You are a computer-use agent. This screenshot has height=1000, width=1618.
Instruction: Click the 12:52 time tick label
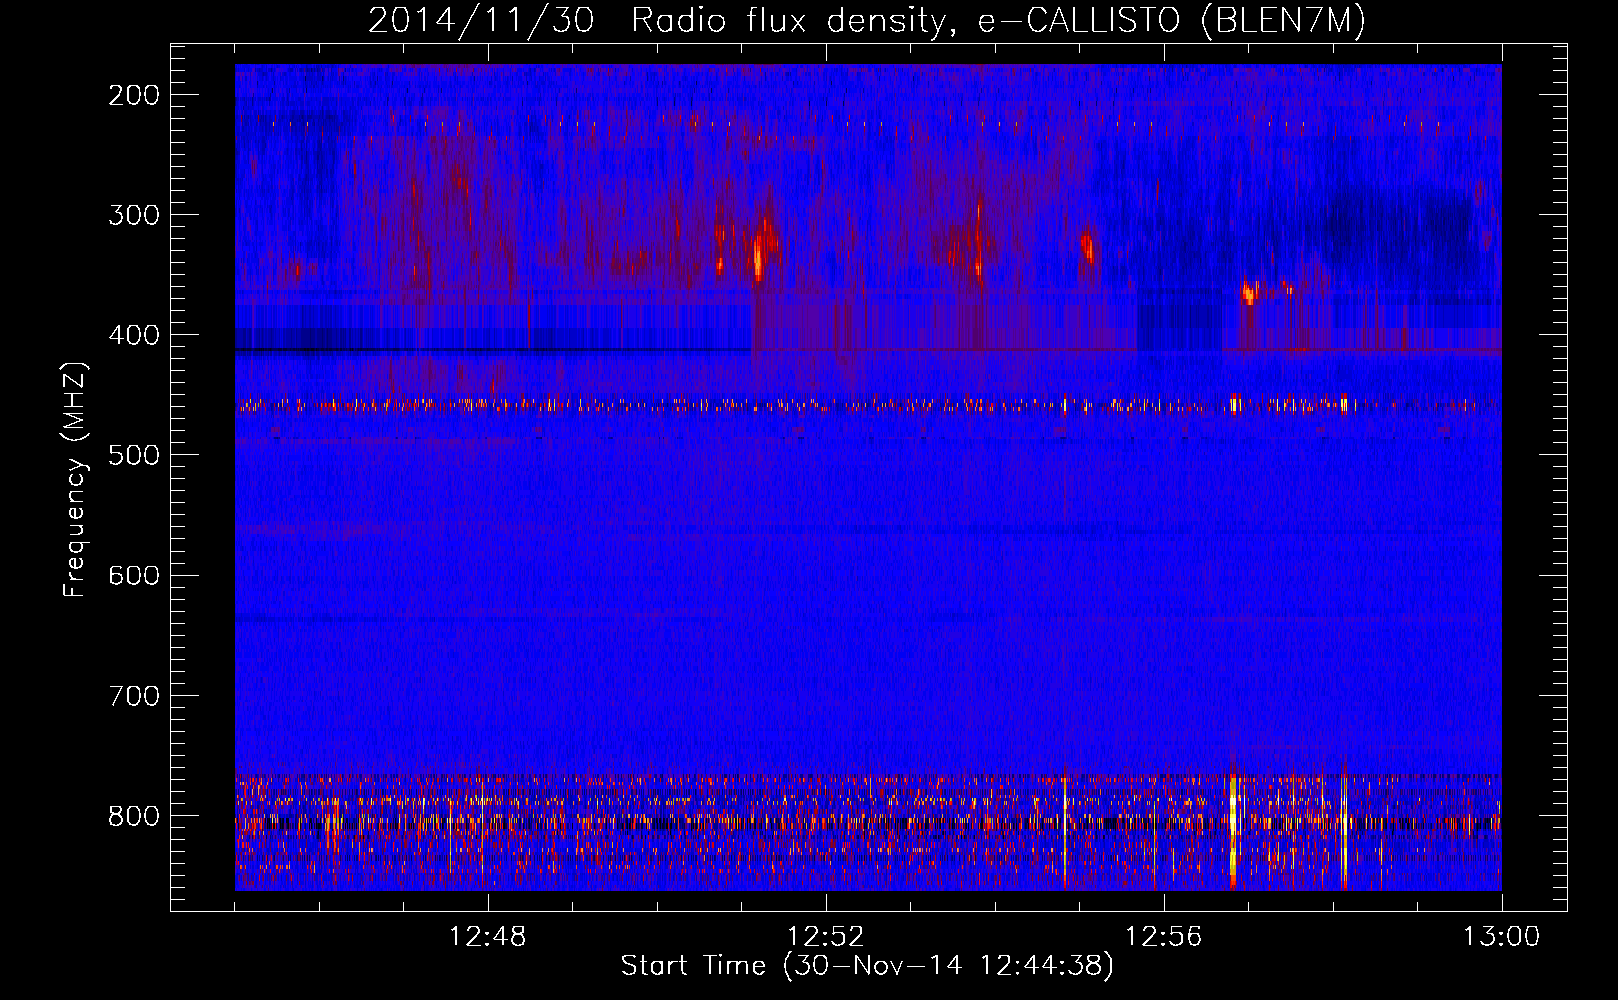826,937
